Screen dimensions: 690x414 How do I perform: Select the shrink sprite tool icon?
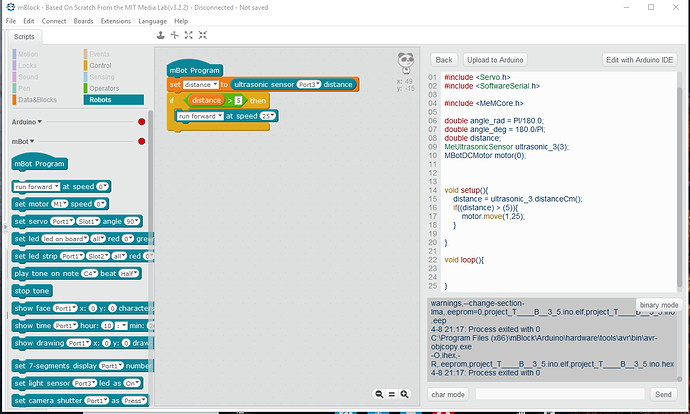click(203, 35)
